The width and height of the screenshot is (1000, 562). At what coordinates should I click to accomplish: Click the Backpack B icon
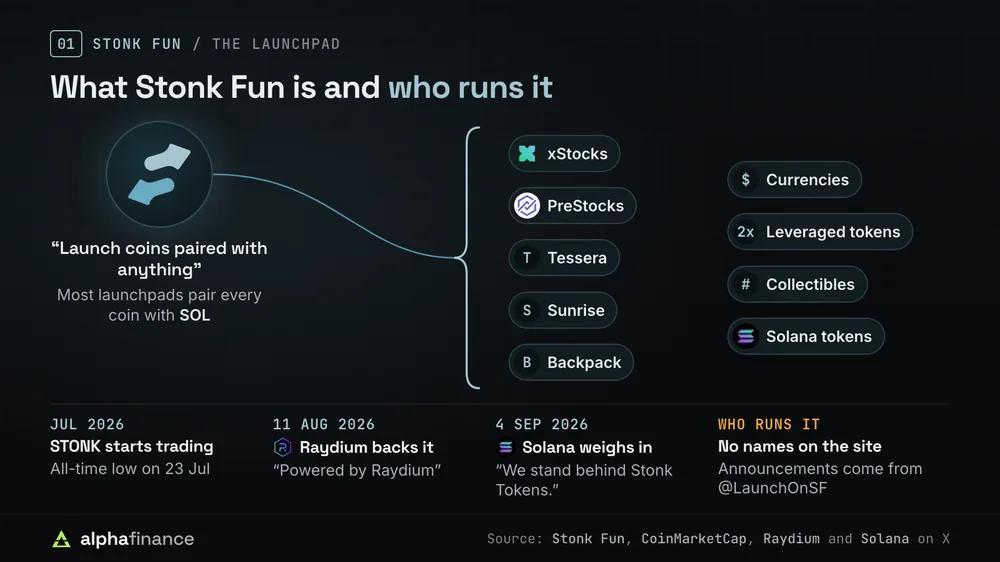pos(527,362)
